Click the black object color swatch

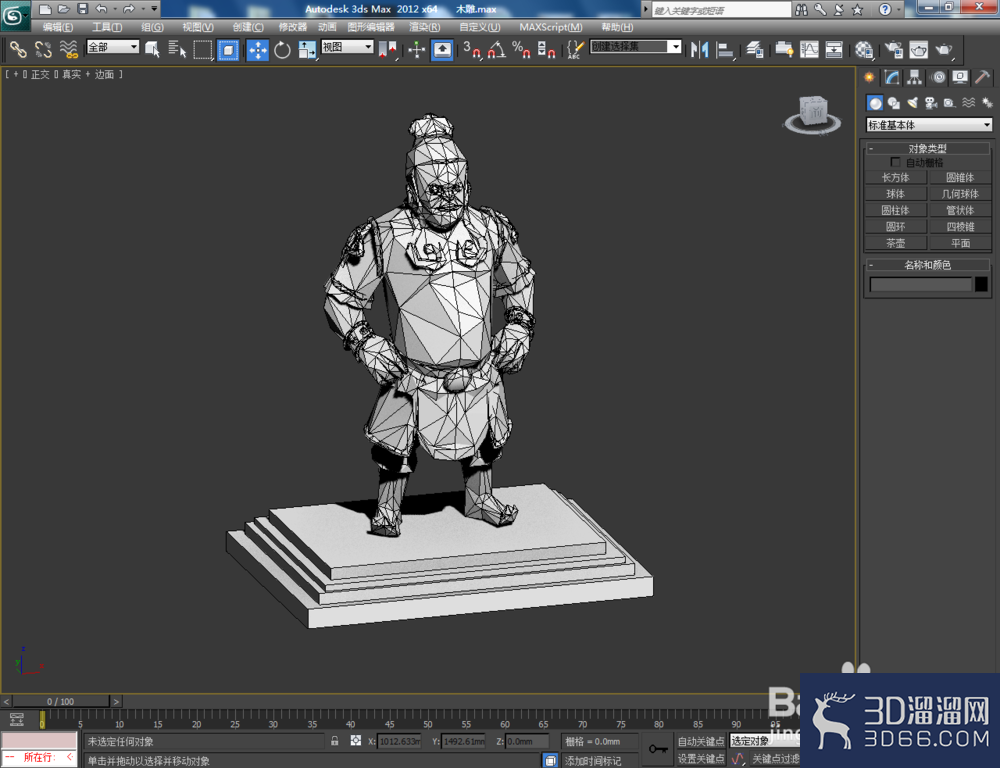tap(982, 284)
